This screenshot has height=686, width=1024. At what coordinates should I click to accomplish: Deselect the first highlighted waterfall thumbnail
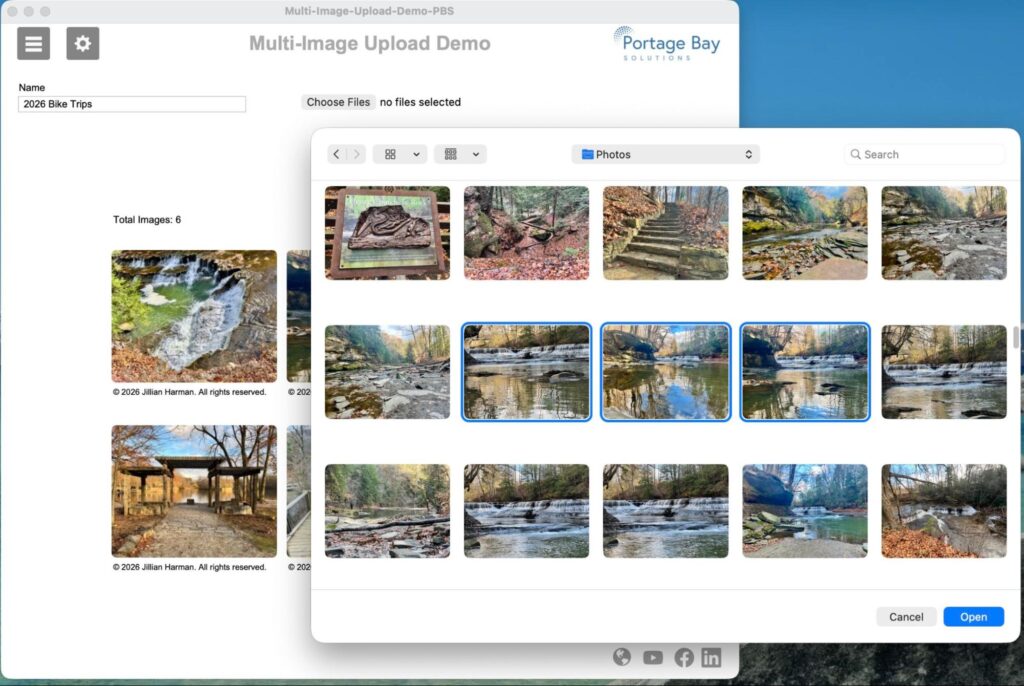526,371
